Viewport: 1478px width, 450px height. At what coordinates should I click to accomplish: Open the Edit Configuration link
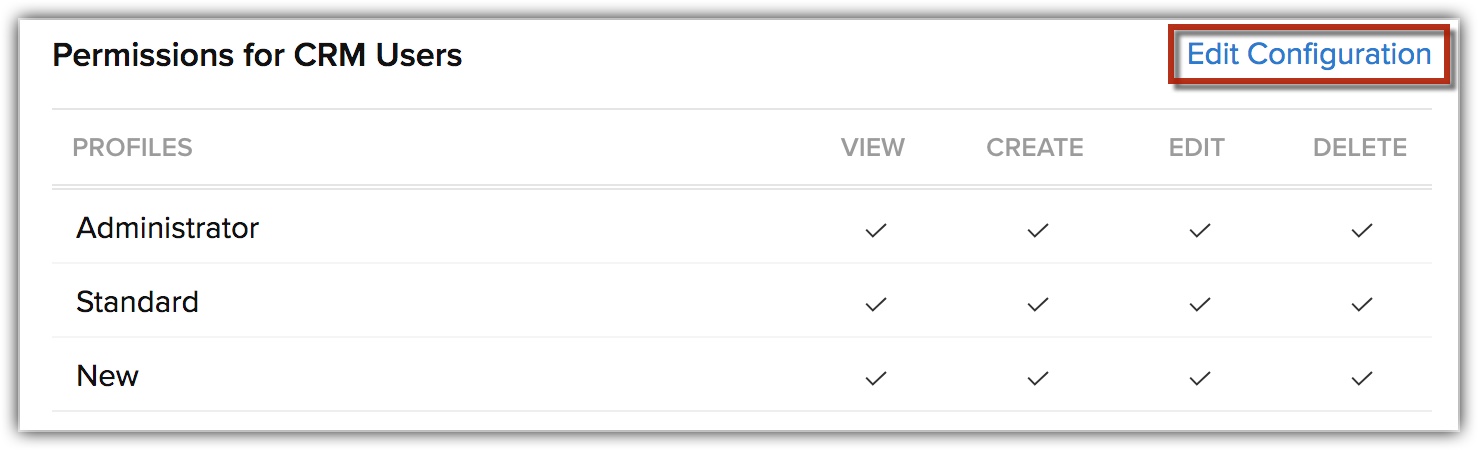(1309, 54)
